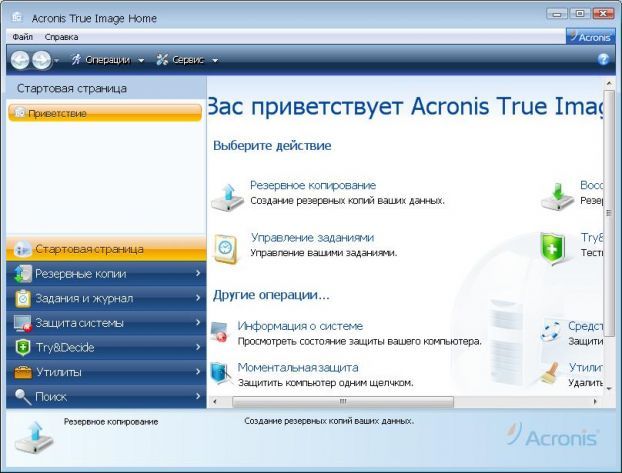Click the horizontal scrollbar right arrow

tap(595, 402)
